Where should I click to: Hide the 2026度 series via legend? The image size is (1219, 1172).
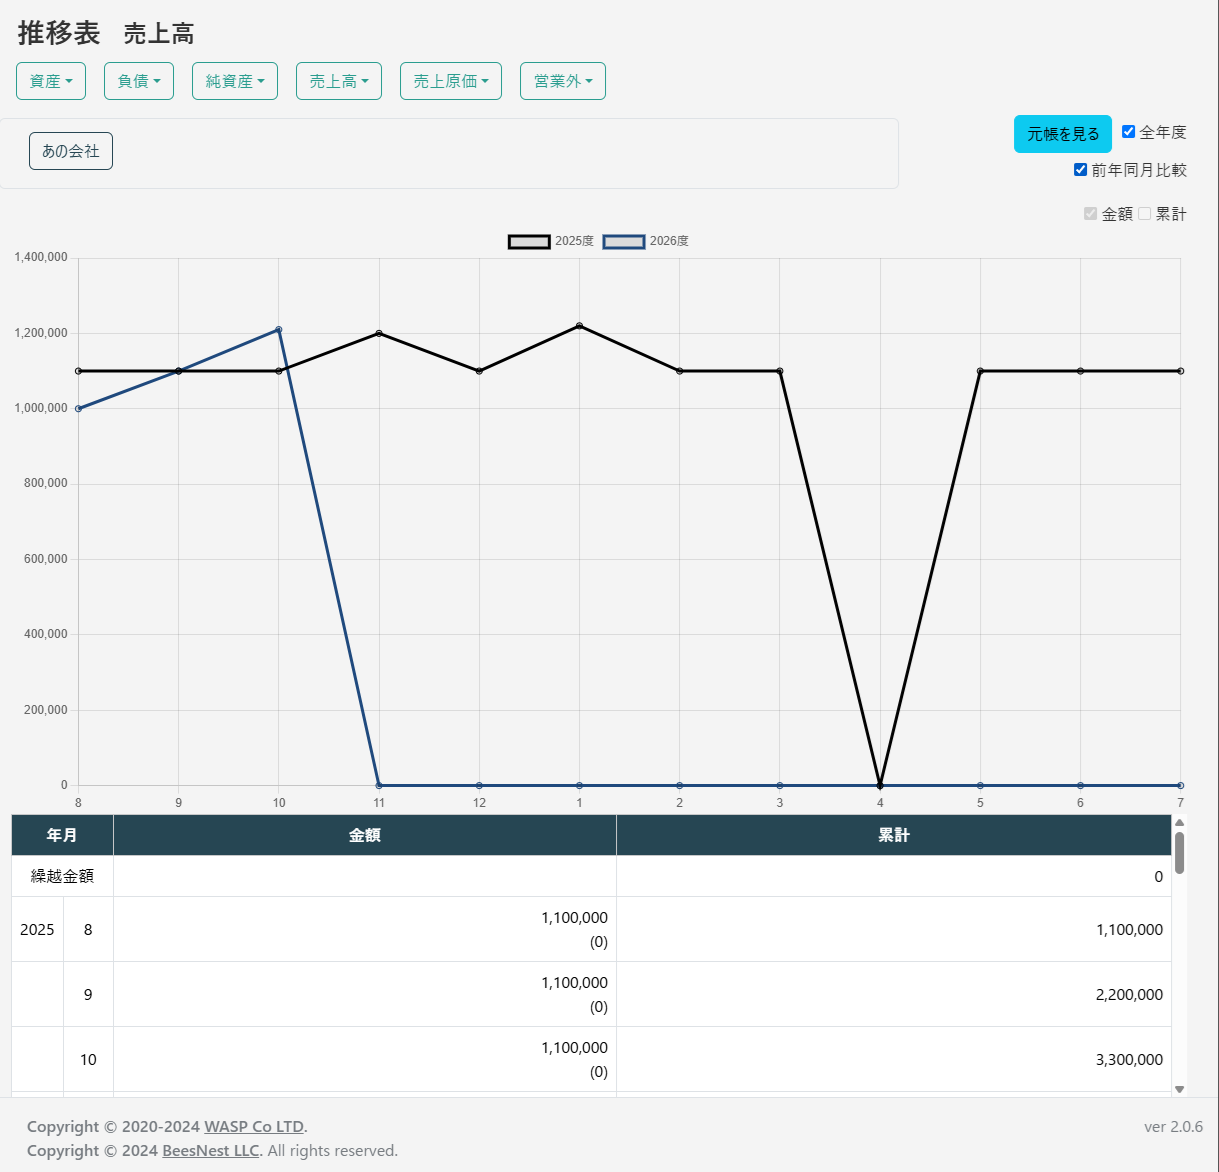(x=624, y=241)
